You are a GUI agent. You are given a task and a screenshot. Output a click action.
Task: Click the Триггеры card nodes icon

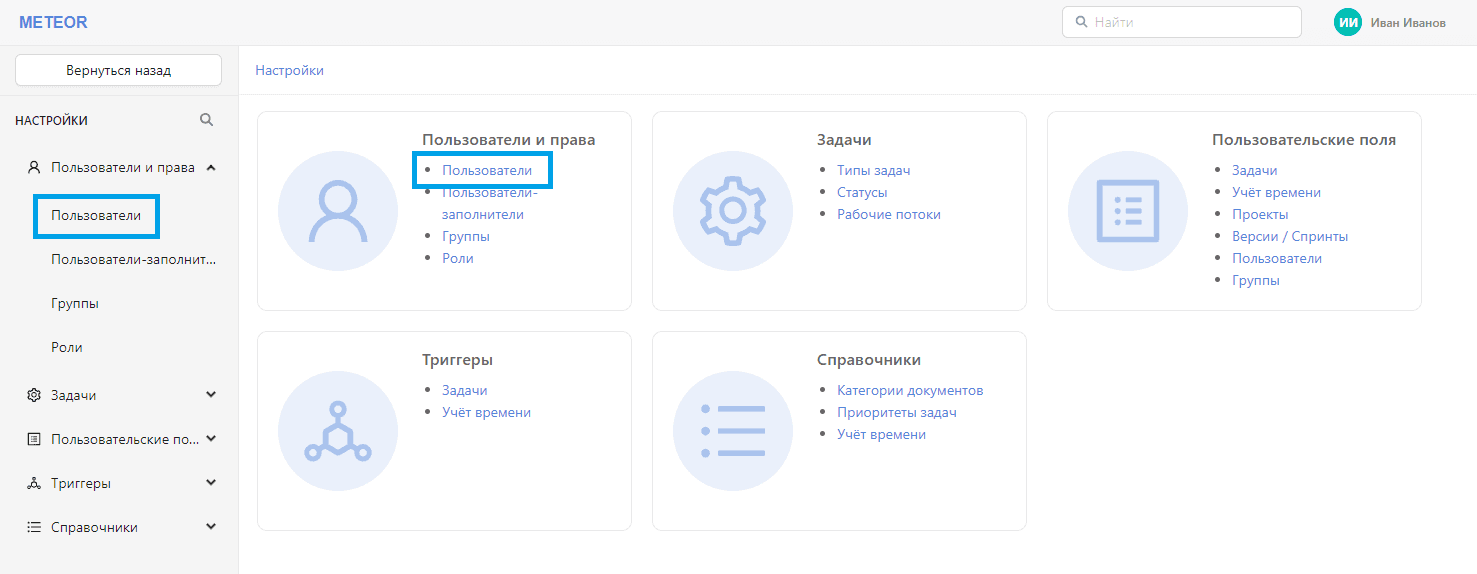coord(338,431)
